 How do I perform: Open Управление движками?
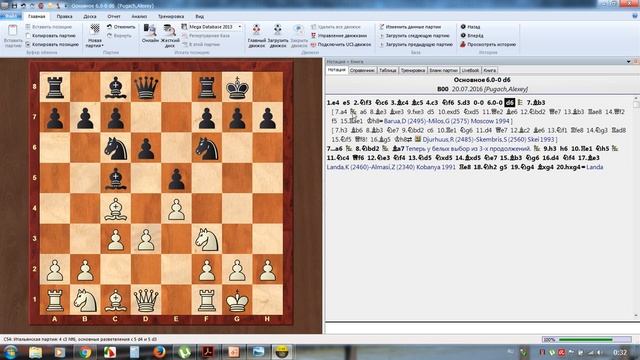pos(338,36)
